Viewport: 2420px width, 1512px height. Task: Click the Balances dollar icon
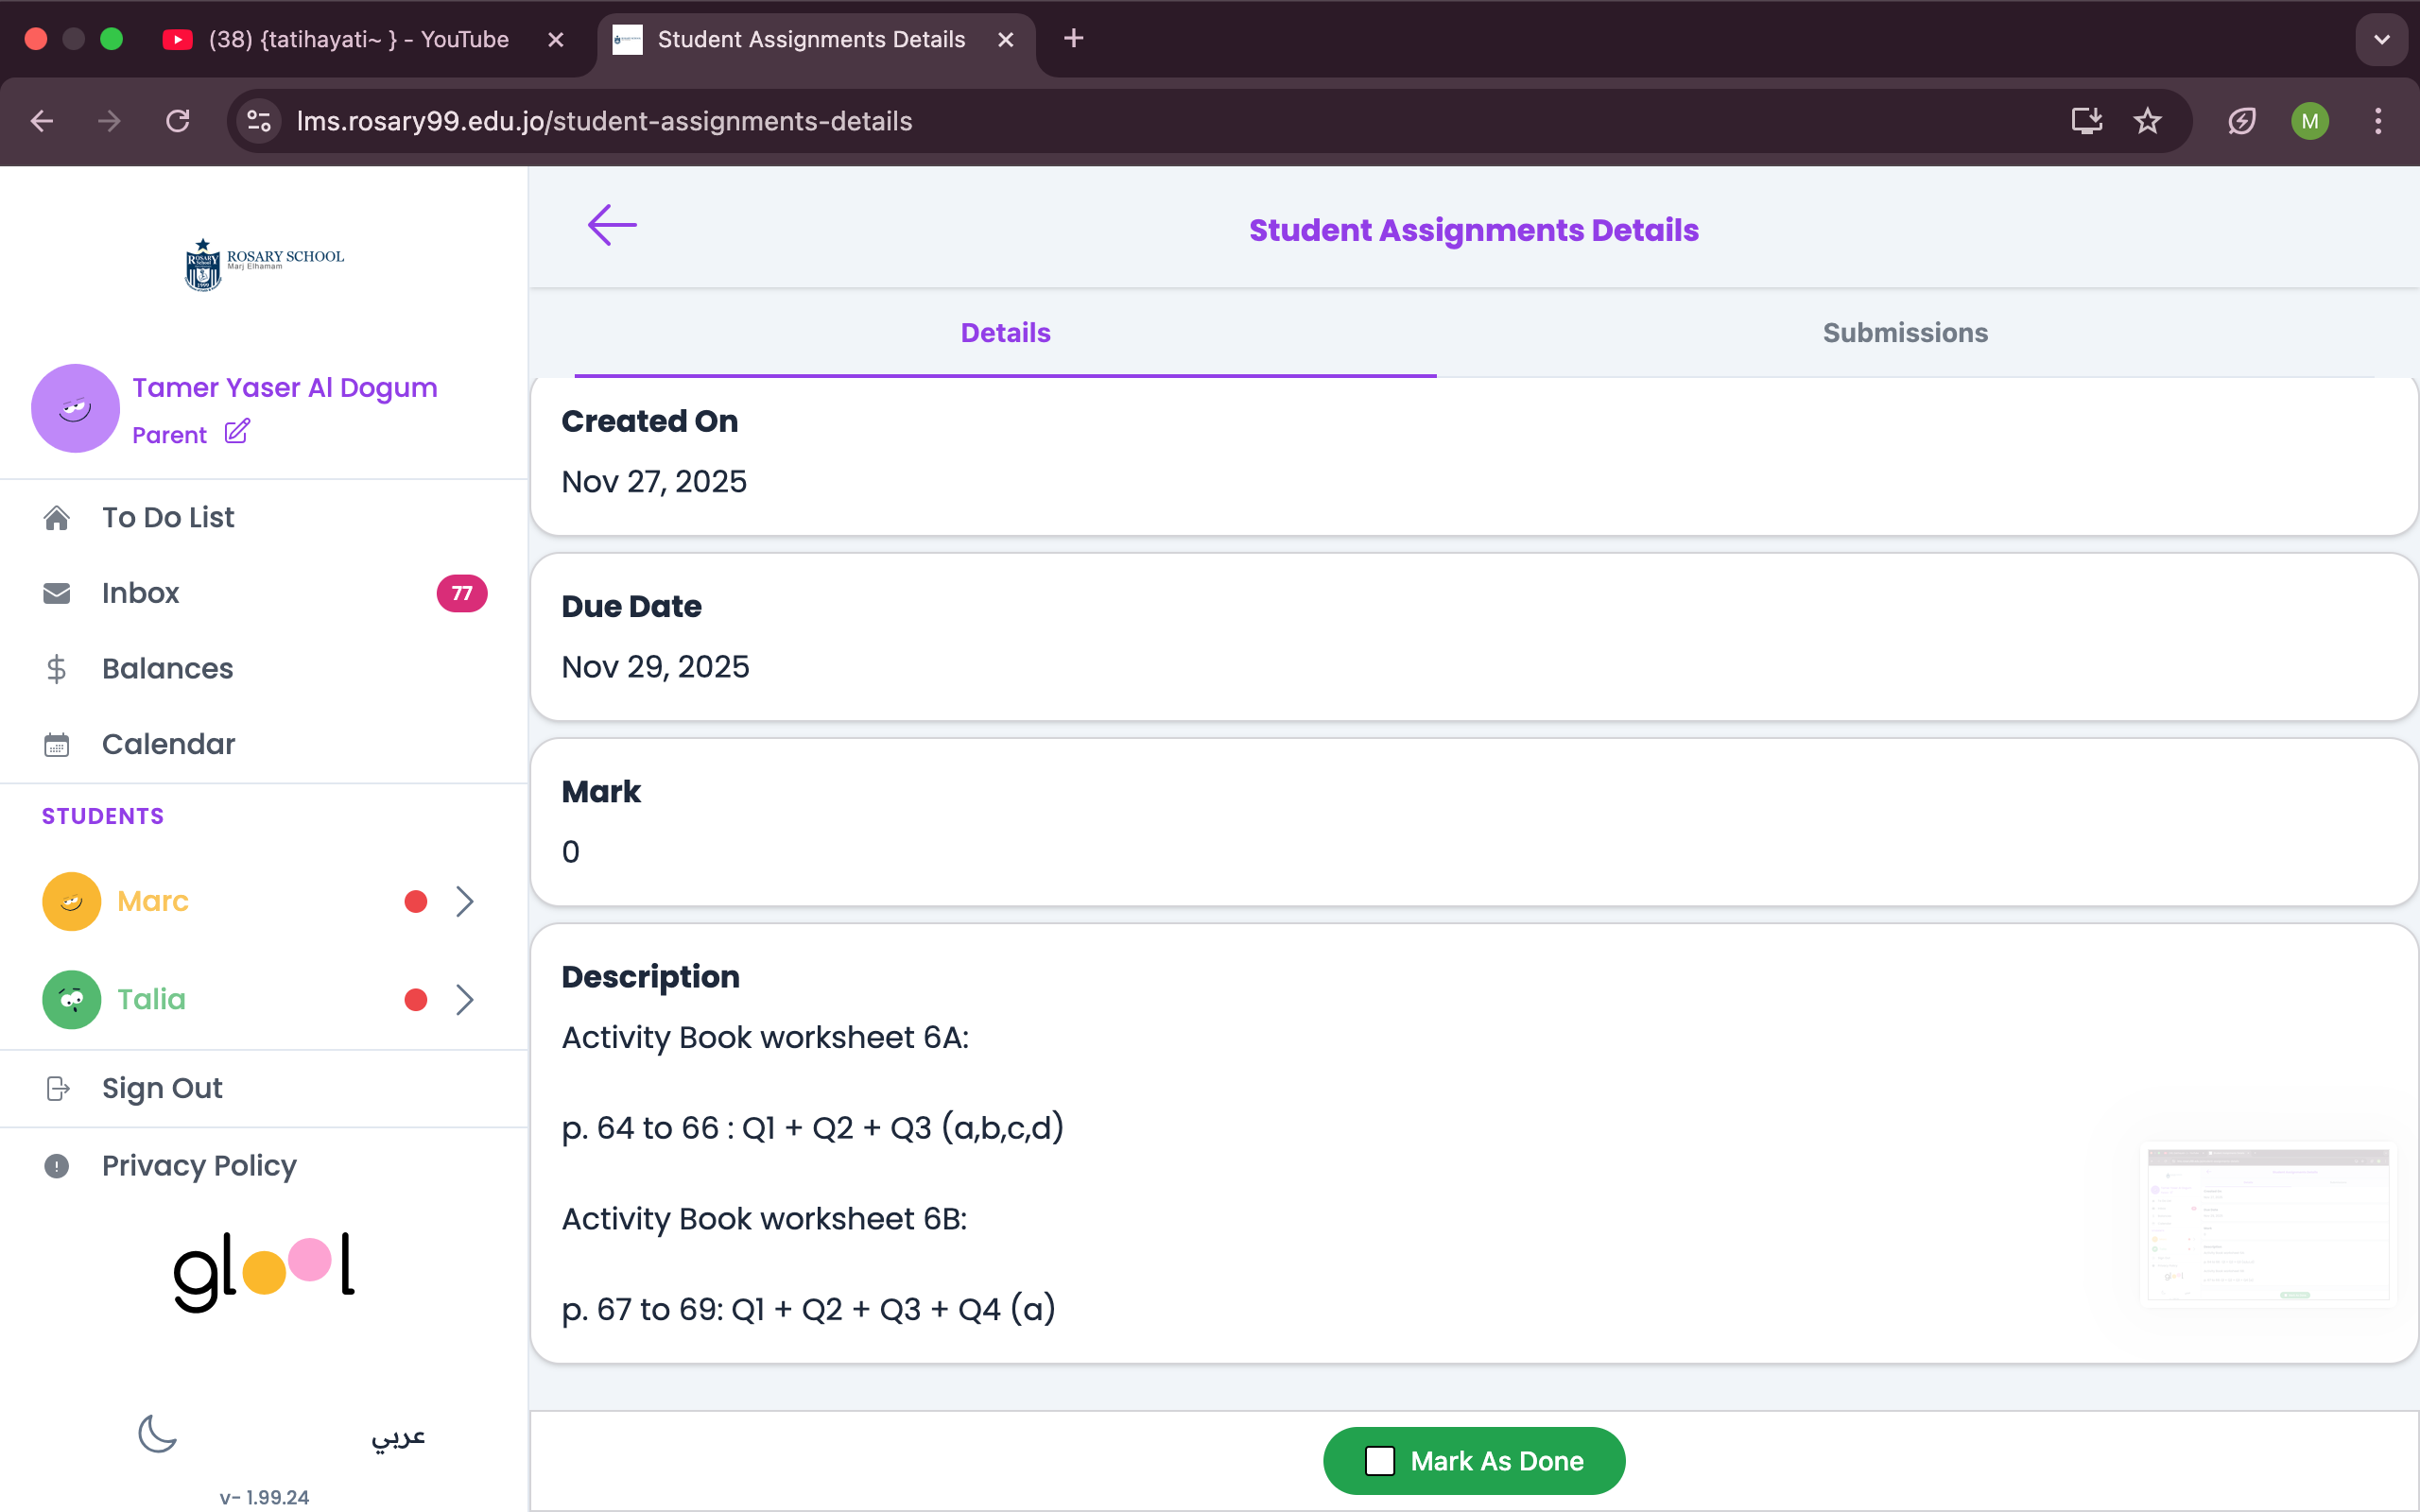pyautogui.click(x=57, y=669)
